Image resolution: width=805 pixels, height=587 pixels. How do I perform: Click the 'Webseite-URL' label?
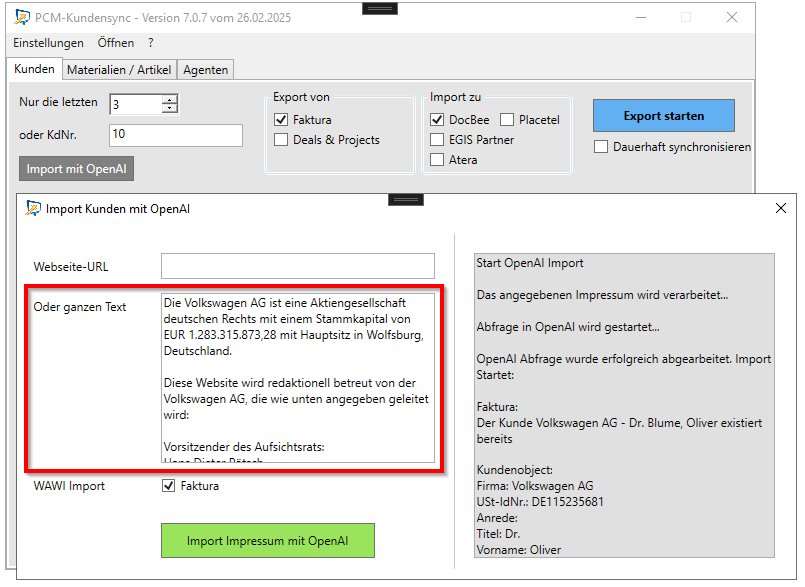pos(71,267)
